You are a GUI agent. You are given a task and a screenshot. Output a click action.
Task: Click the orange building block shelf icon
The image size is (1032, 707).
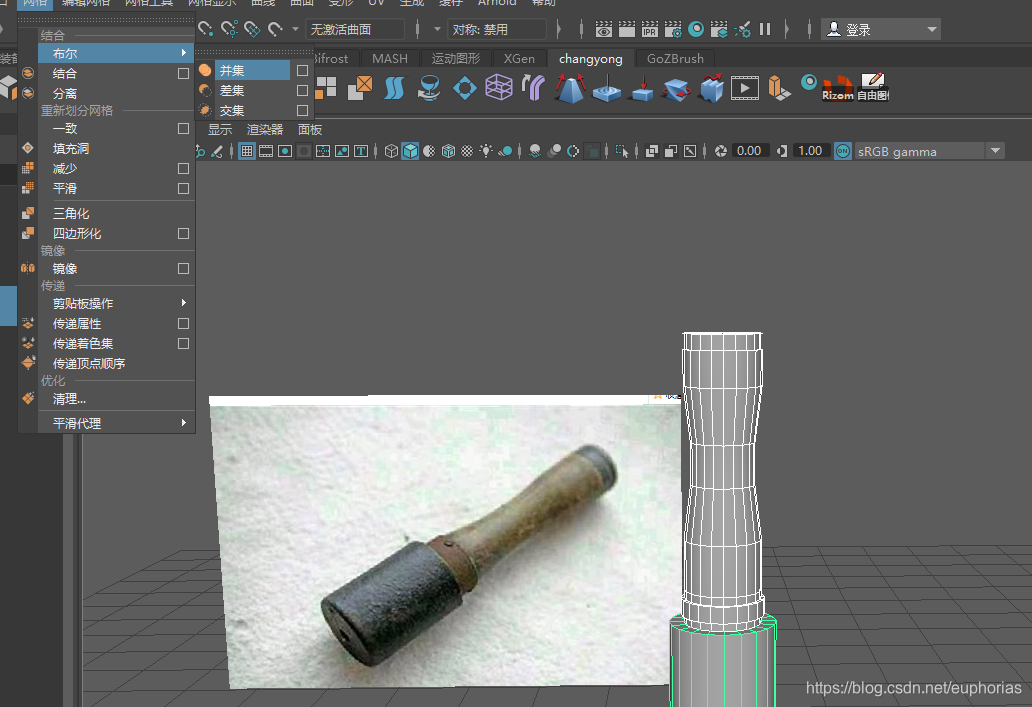click(779, 88)
